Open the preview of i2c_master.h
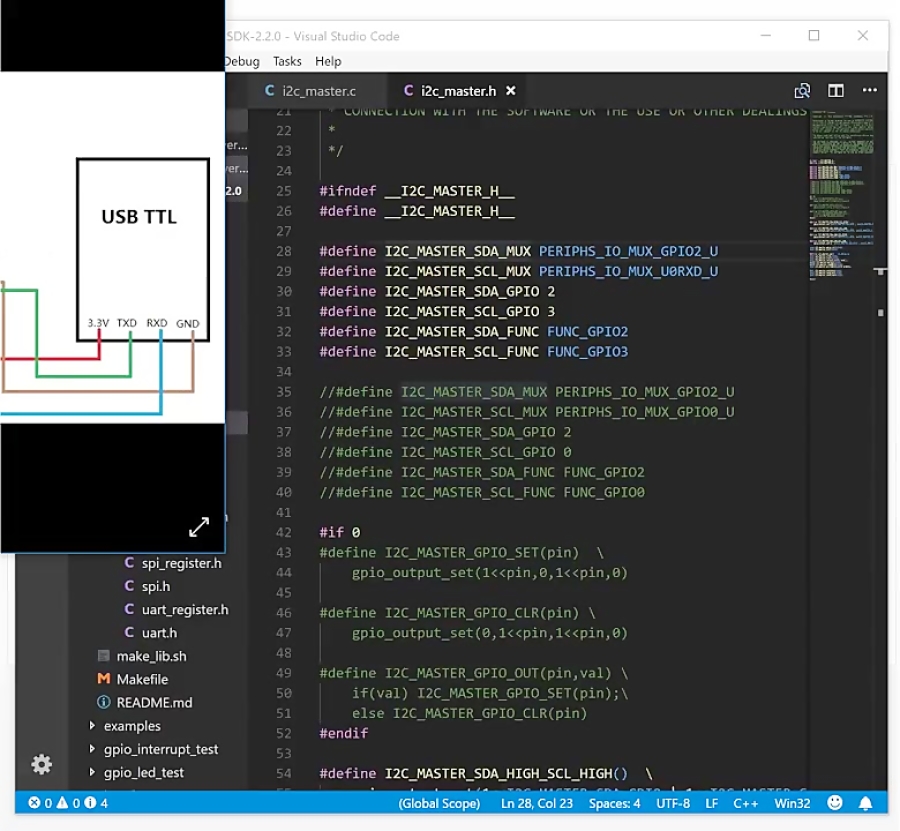Viewport: 900px width, 831px height. (x=802, y=90)
